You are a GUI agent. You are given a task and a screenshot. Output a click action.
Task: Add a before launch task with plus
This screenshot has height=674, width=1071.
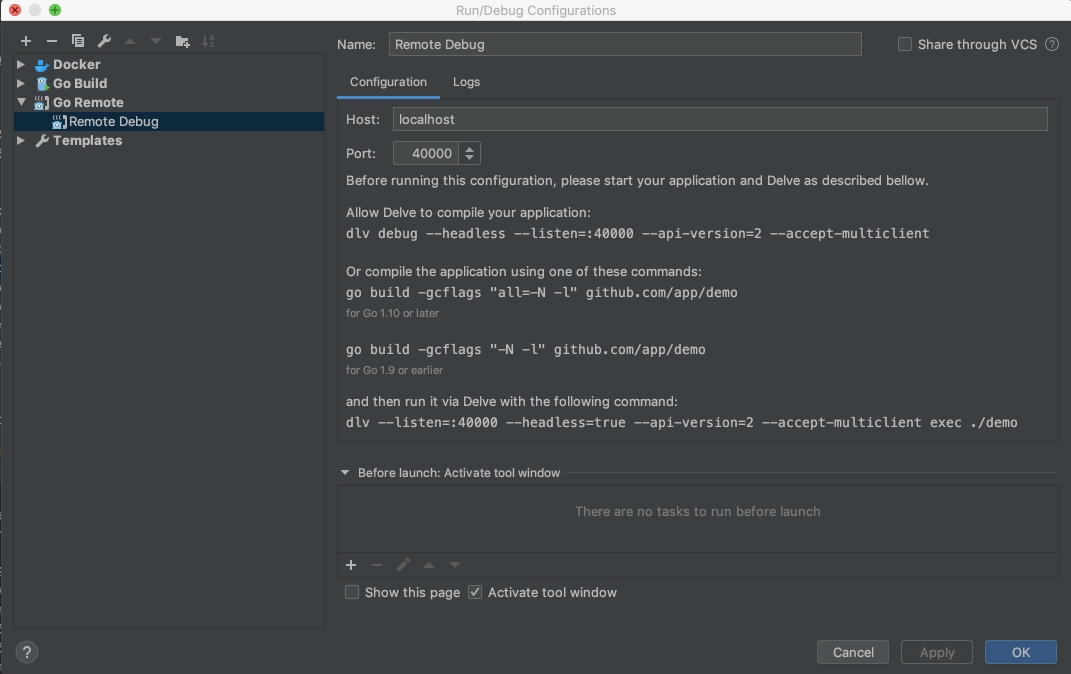pos(351,565)
